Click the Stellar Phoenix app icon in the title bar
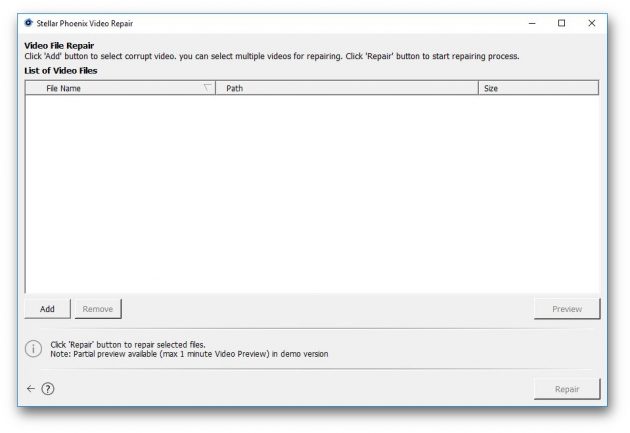The height and width of the screenshot is (433, 630). [28, 23]
